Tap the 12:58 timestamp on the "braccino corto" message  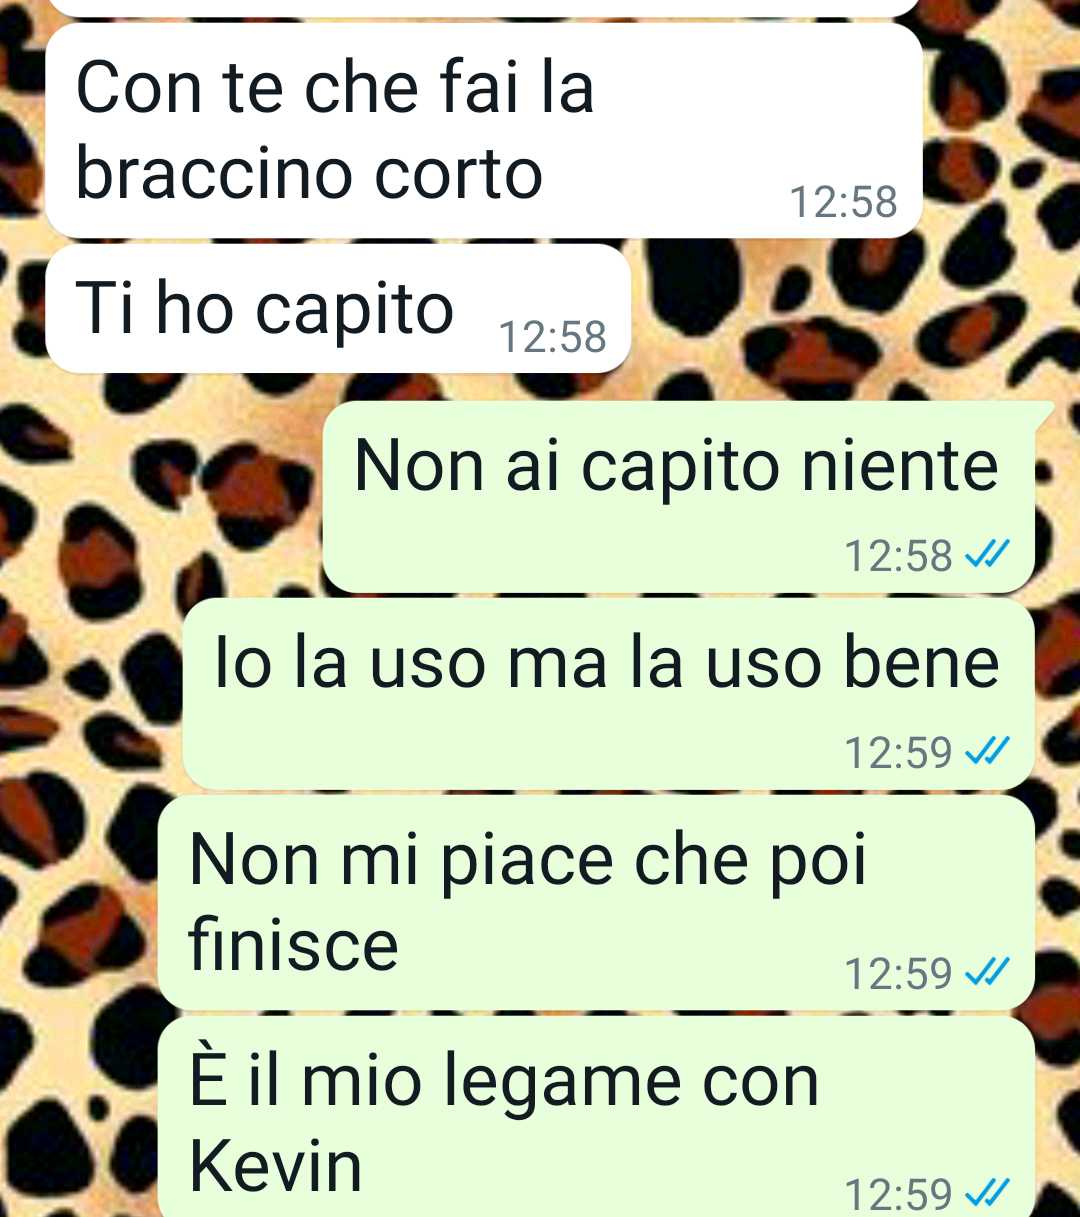click(843, 202)
